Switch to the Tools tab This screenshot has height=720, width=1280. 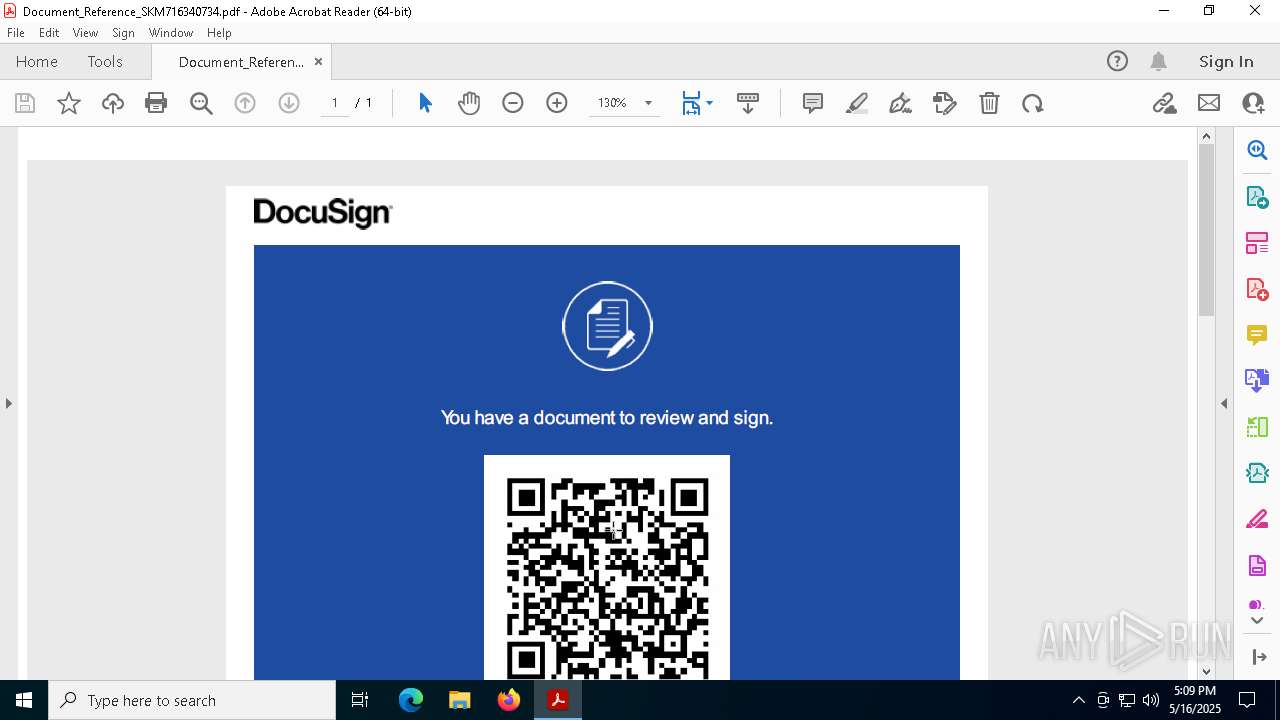105,61
